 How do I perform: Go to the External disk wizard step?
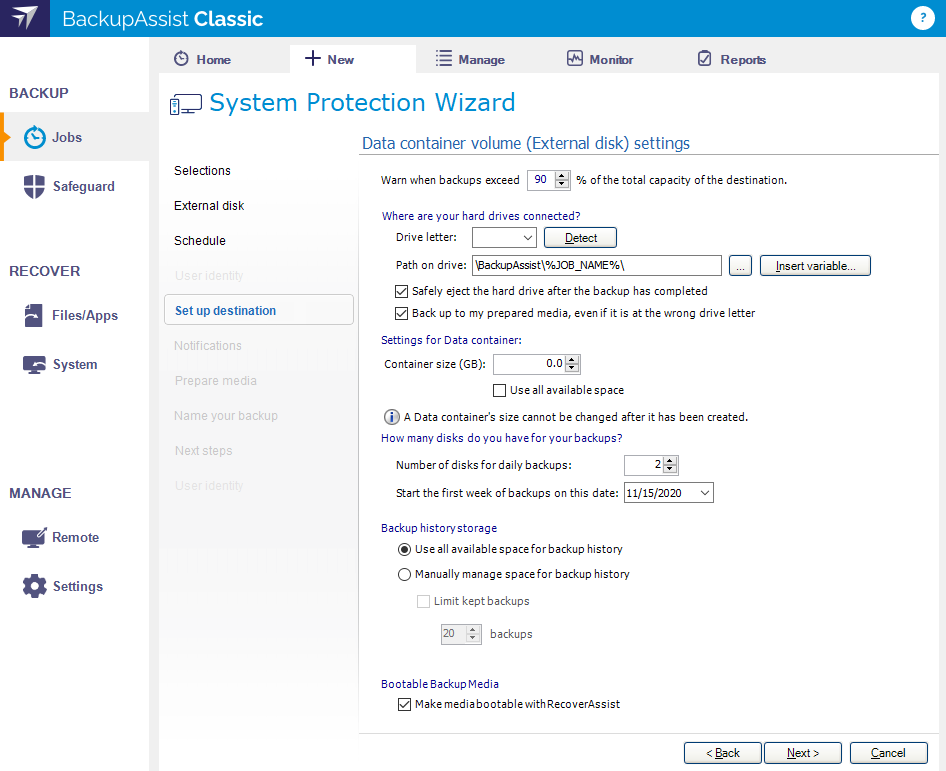(209, 206)
